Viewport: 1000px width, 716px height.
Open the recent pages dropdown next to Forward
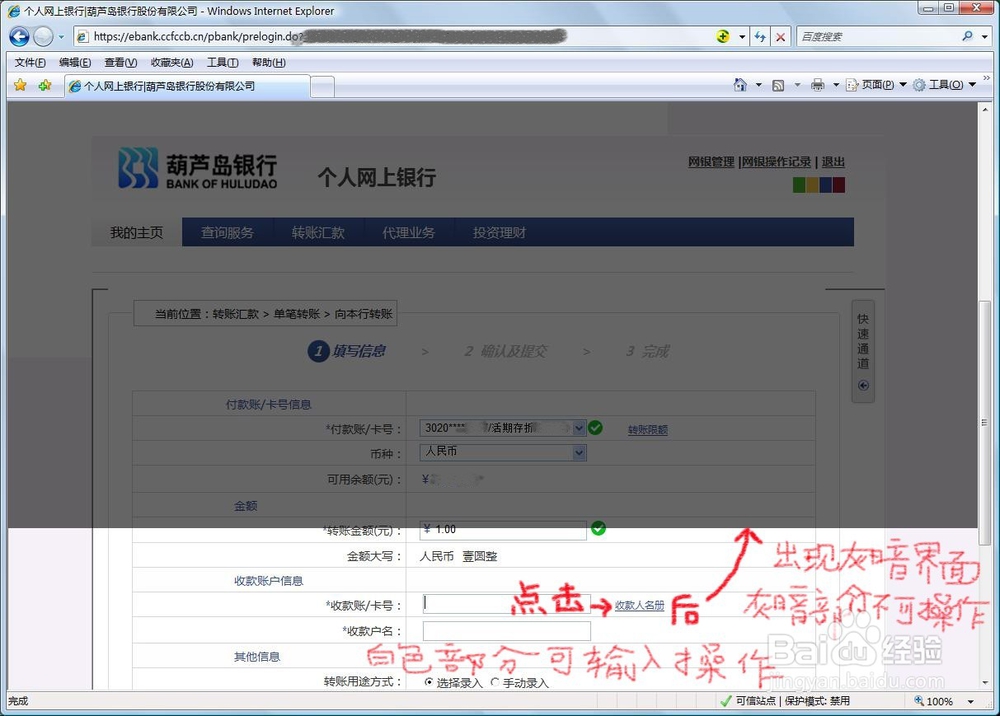(61, 37)
